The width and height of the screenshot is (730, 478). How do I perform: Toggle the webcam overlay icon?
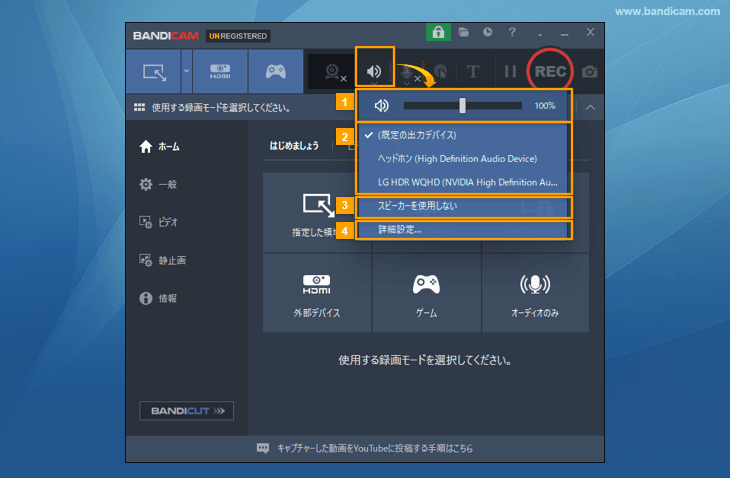pos(333,72)
